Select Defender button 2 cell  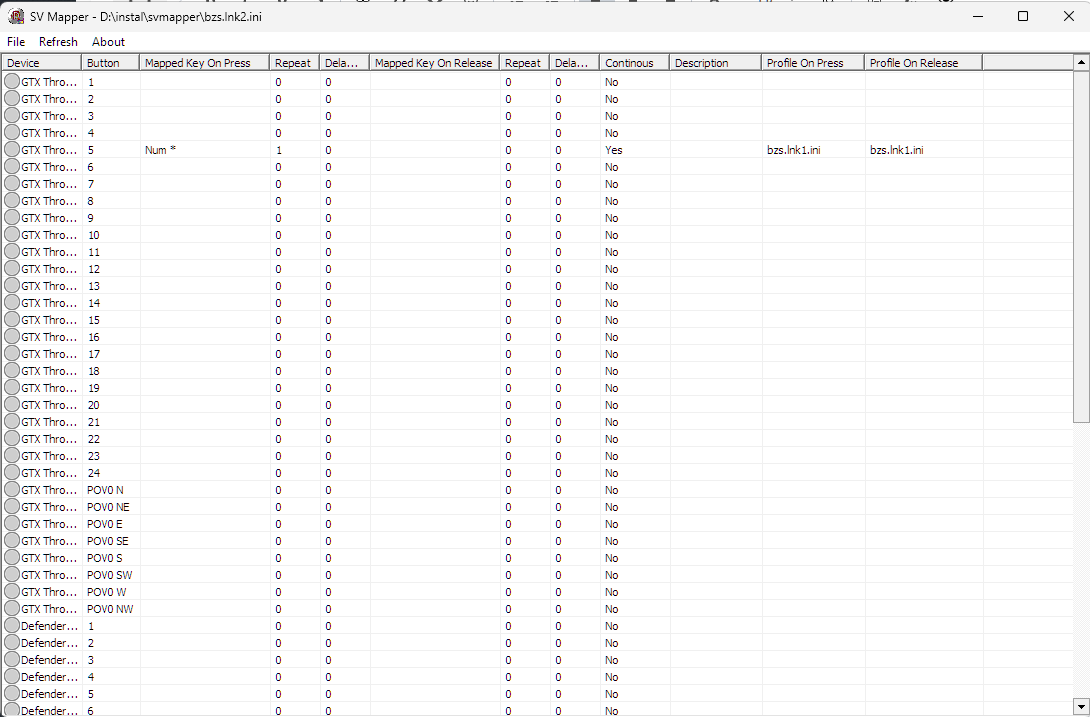tap(90, 643)
